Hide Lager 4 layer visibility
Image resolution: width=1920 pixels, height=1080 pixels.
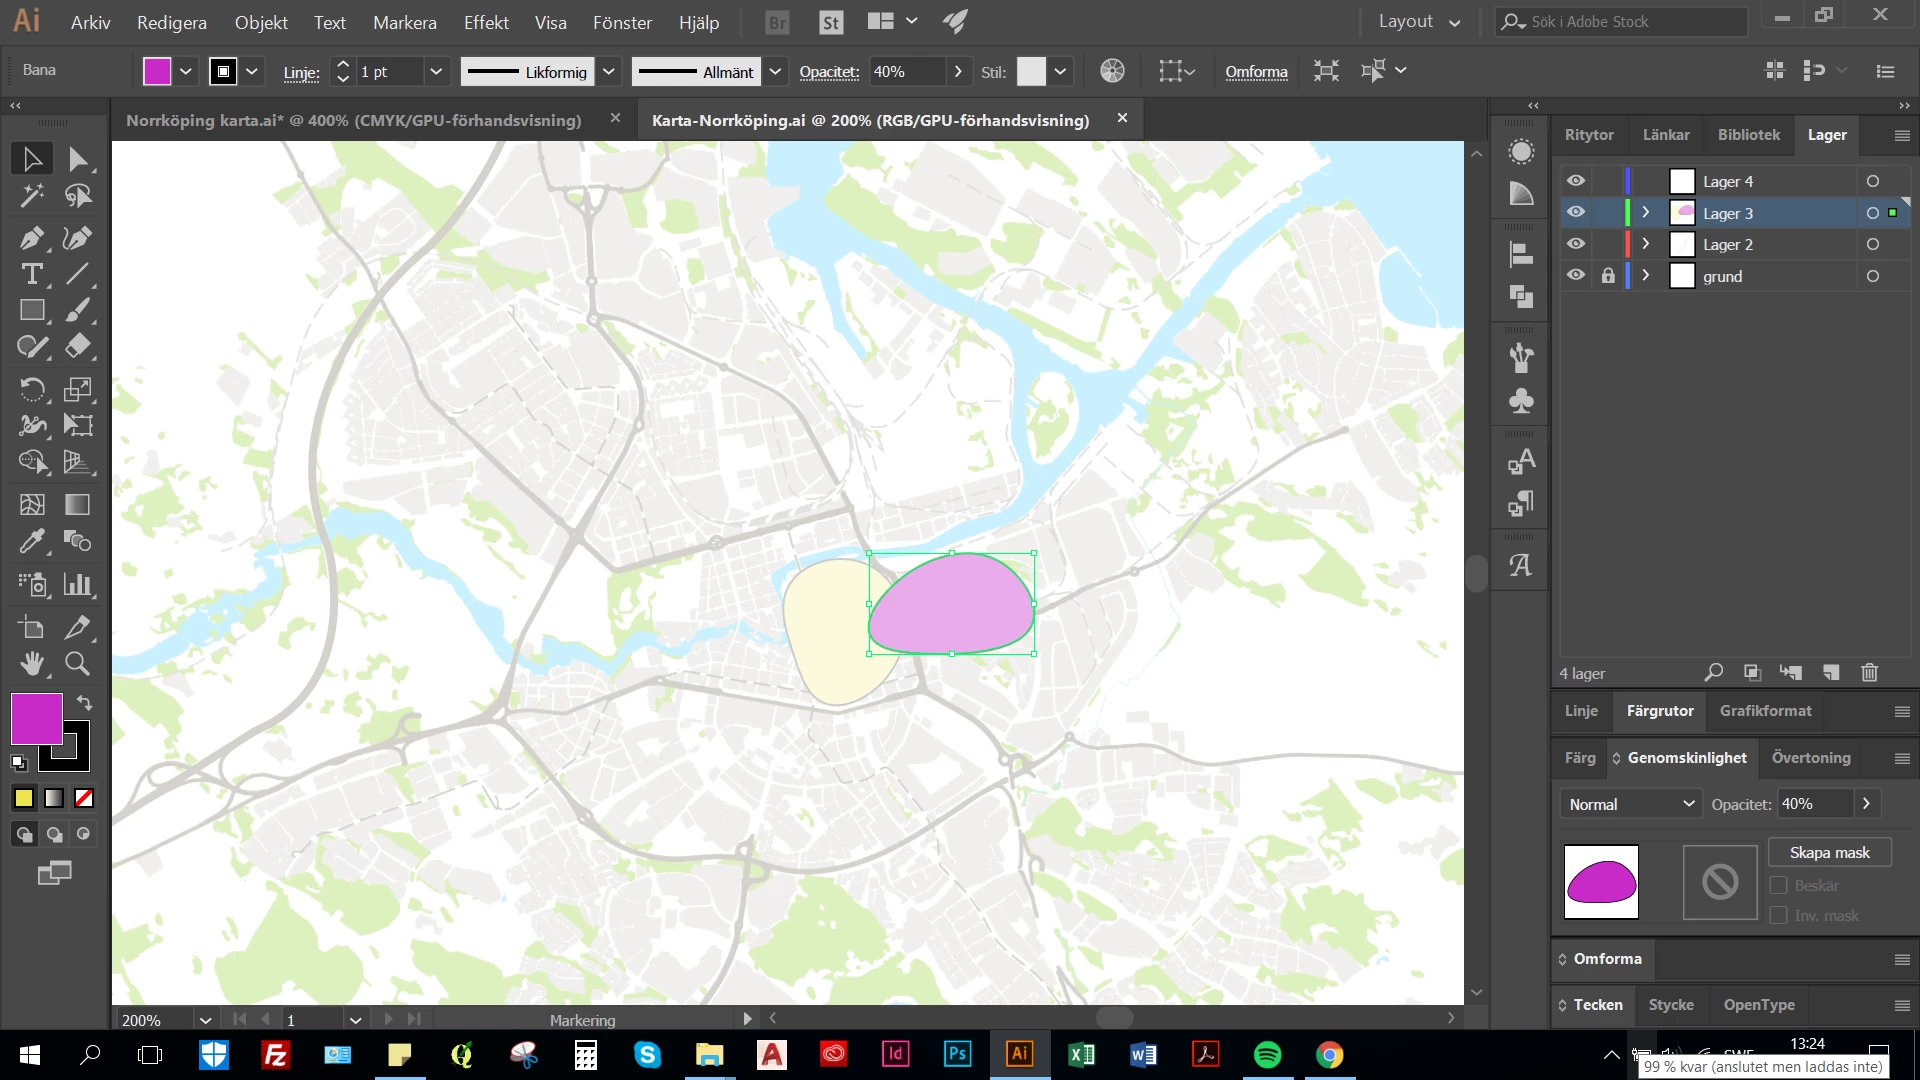click(x=1576, y=181)
